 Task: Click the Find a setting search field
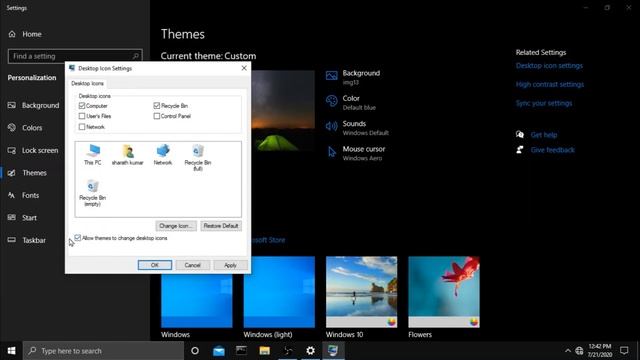click(x=75, y=56)
